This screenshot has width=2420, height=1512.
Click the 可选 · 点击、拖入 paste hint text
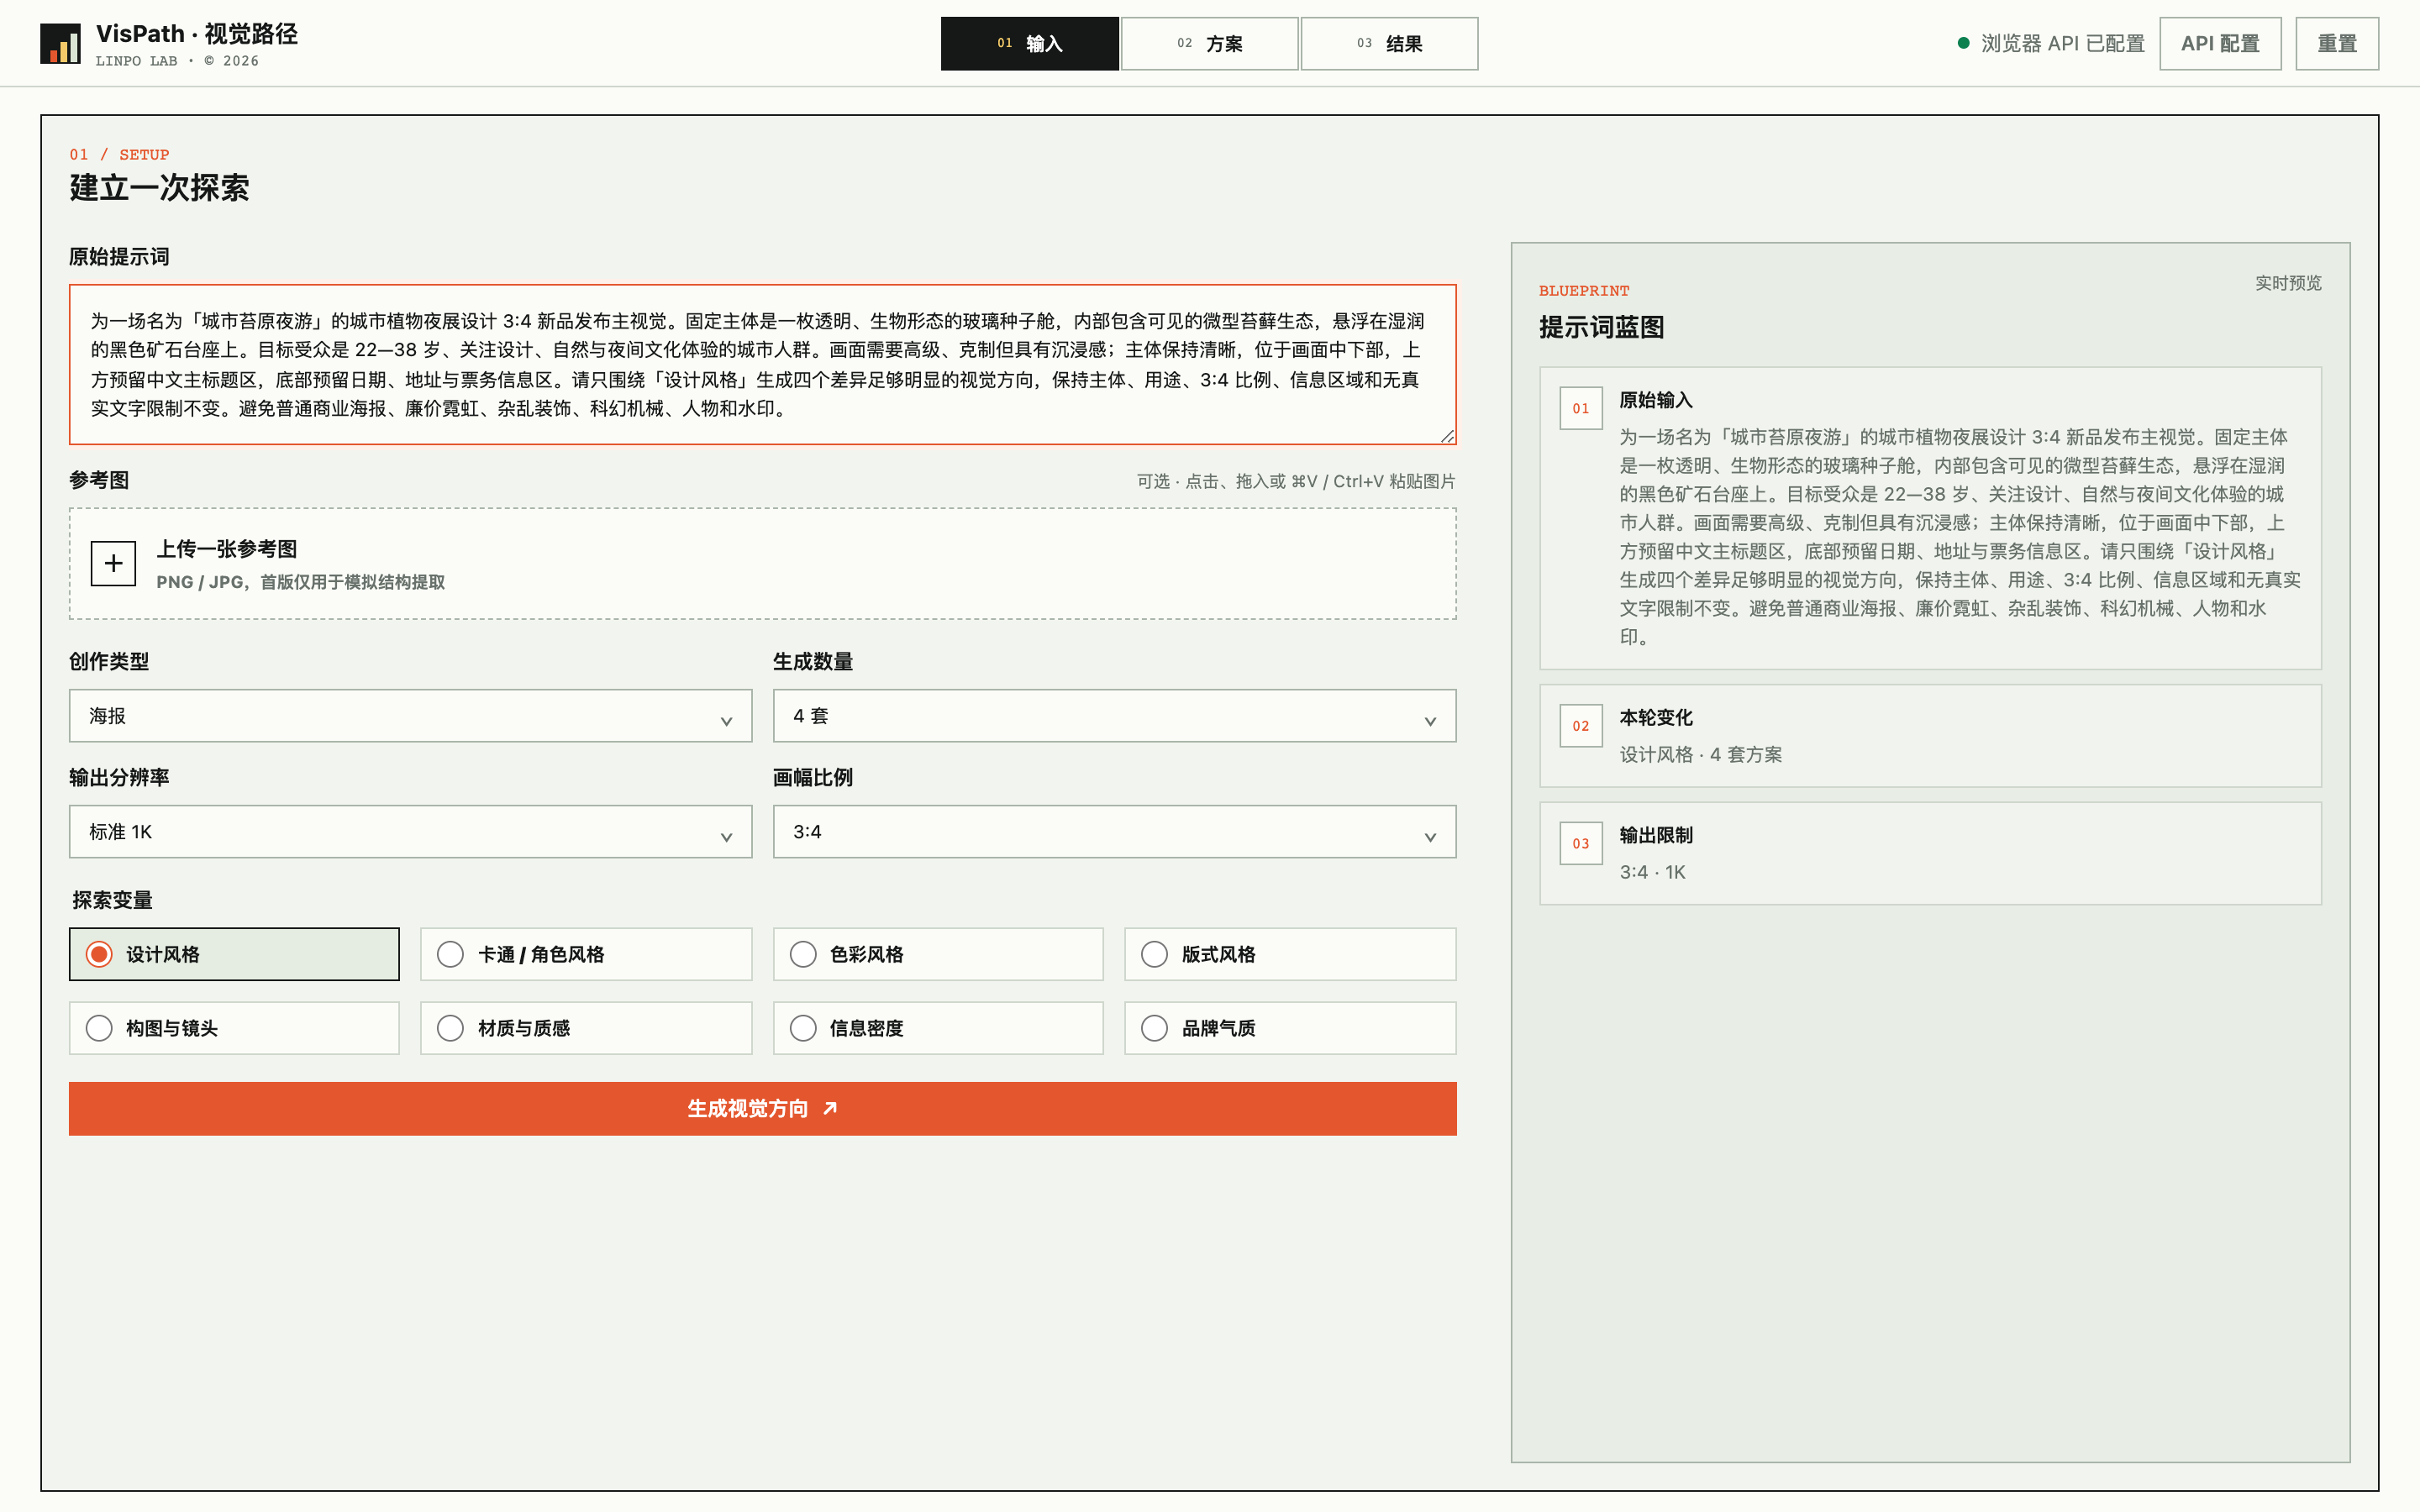point(1296,481)
